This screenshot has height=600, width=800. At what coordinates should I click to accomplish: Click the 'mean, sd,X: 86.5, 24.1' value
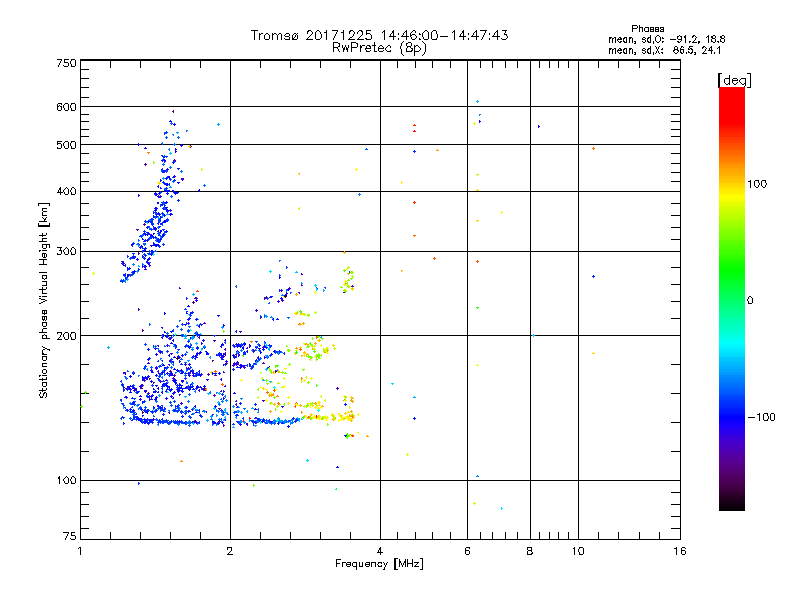coord(664,50)
